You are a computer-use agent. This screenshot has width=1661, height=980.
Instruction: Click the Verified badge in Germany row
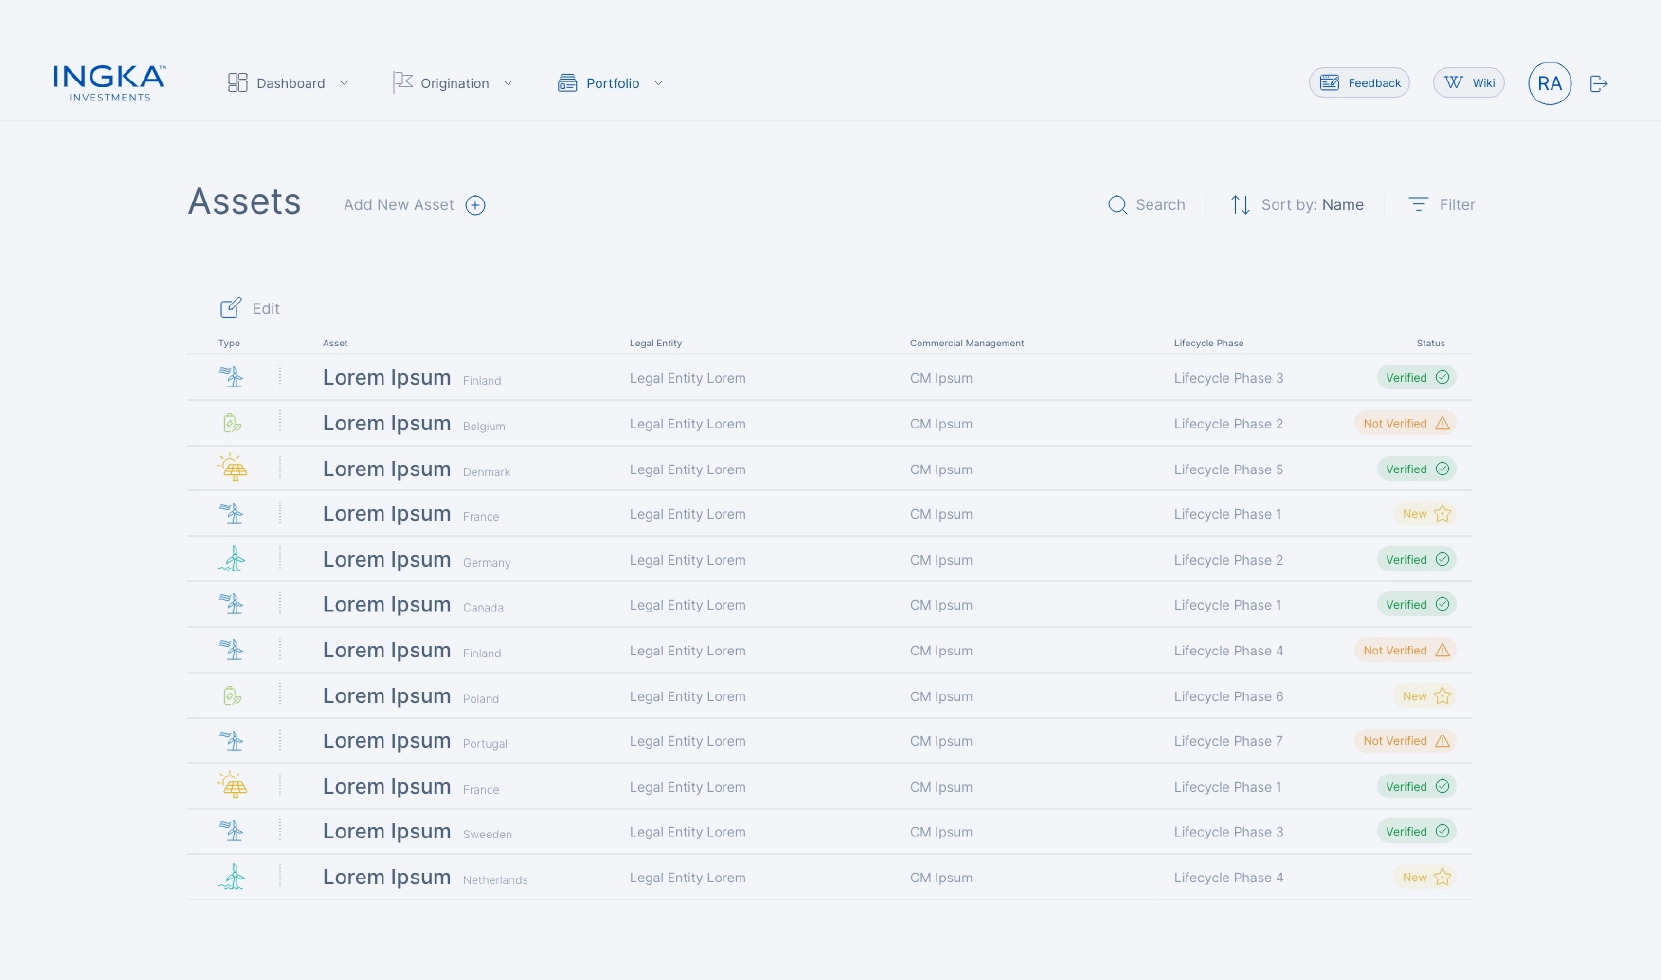(x=1417, y=560)
